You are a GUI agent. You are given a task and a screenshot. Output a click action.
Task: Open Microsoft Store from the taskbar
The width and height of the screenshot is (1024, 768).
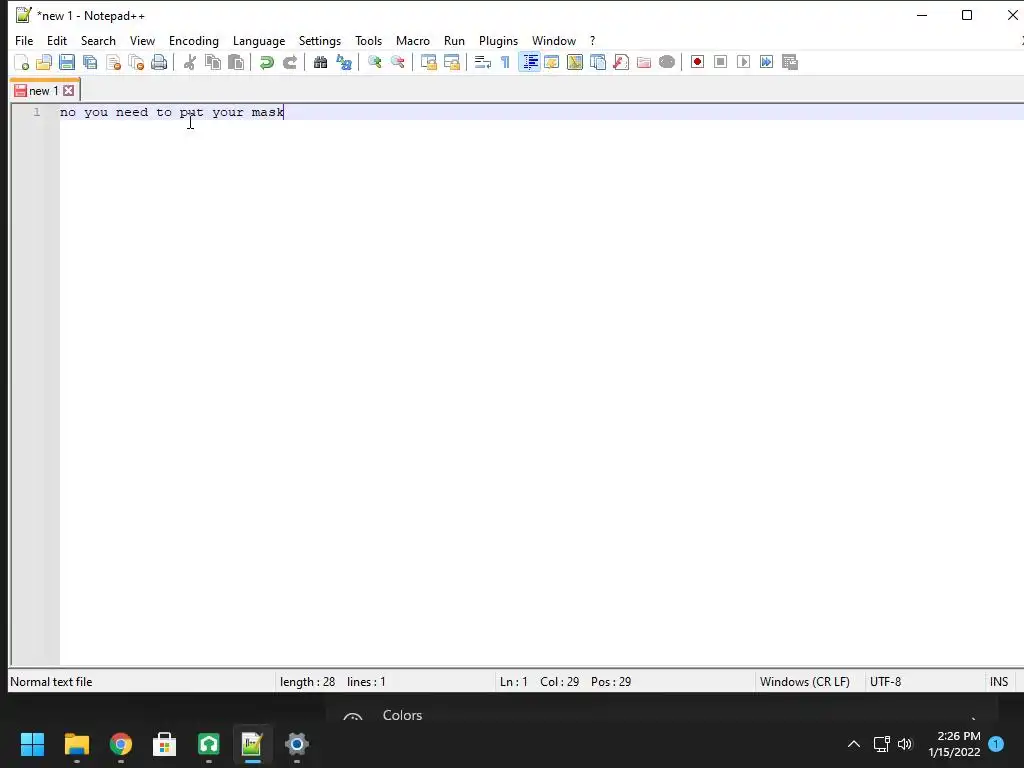[x=165, y=744]
